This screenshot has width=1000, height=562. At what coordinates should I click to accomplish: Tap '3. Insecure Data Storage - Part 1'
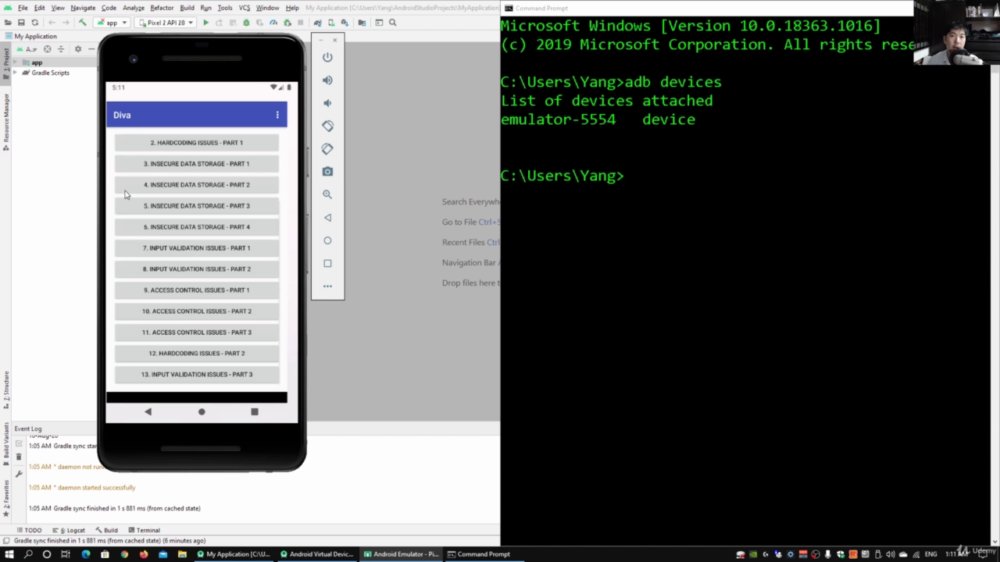(x=196, y=164)
